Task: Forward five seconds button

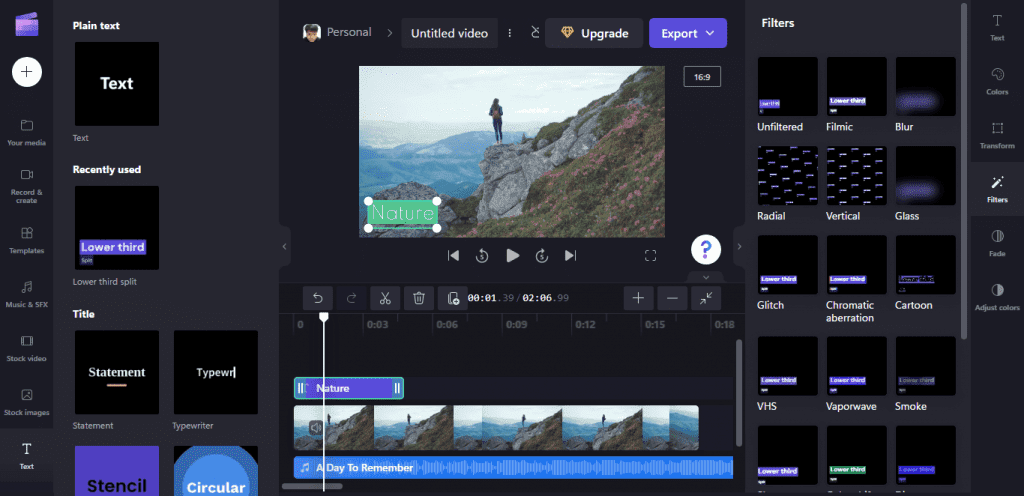Action: click(x=542, y=256)
